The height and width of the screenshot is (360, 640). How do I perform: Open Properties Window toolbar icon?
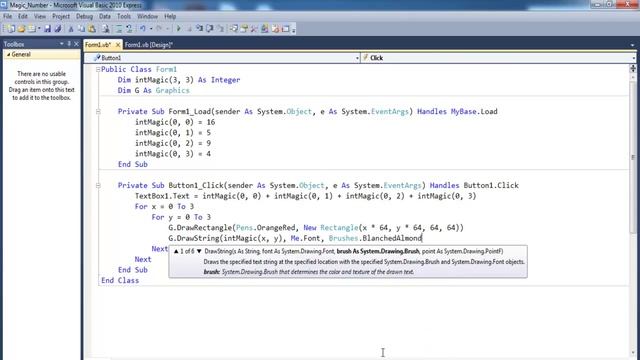(244, 29)
